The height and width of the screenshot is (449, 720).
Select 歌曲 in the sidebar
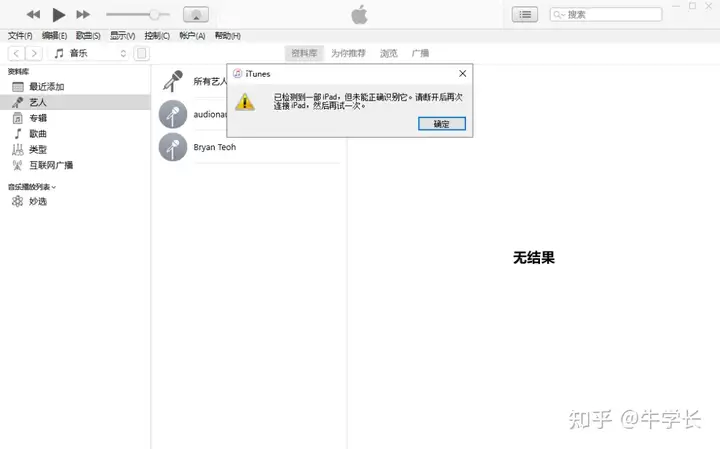tap(75, 134)
